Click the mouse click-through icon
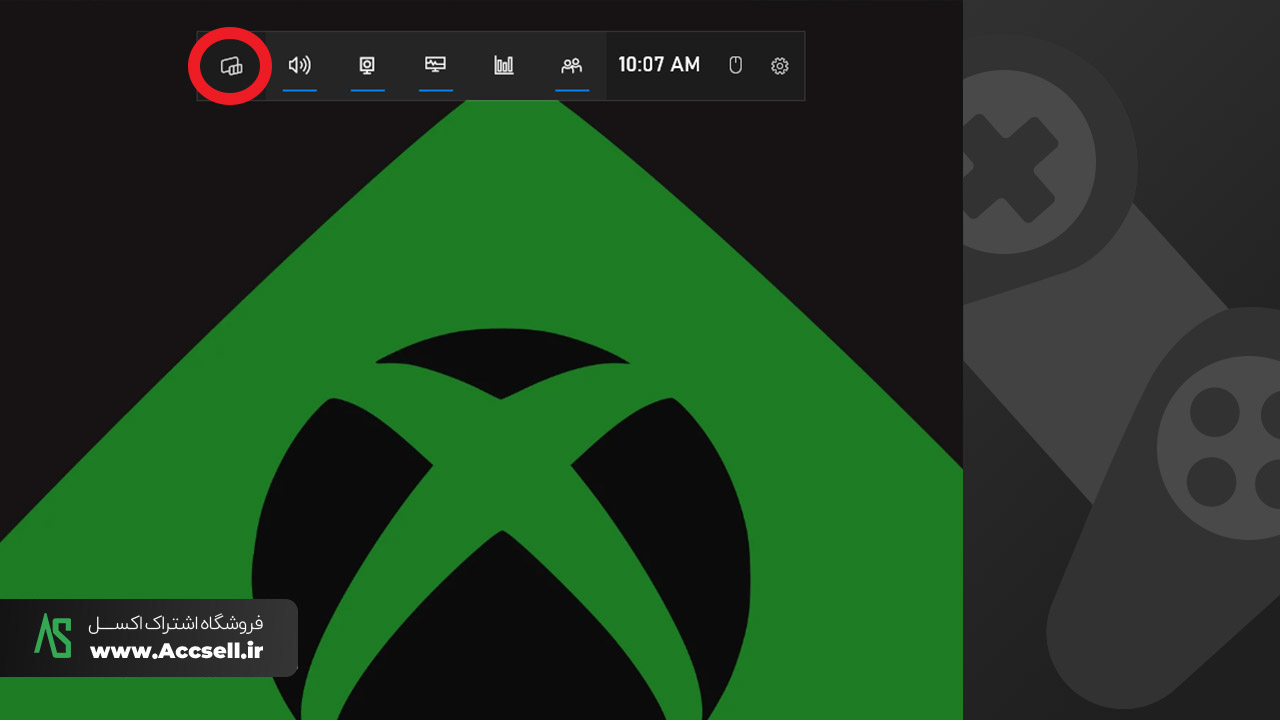This screenshot has width=1280, height=720. [735, 66]
